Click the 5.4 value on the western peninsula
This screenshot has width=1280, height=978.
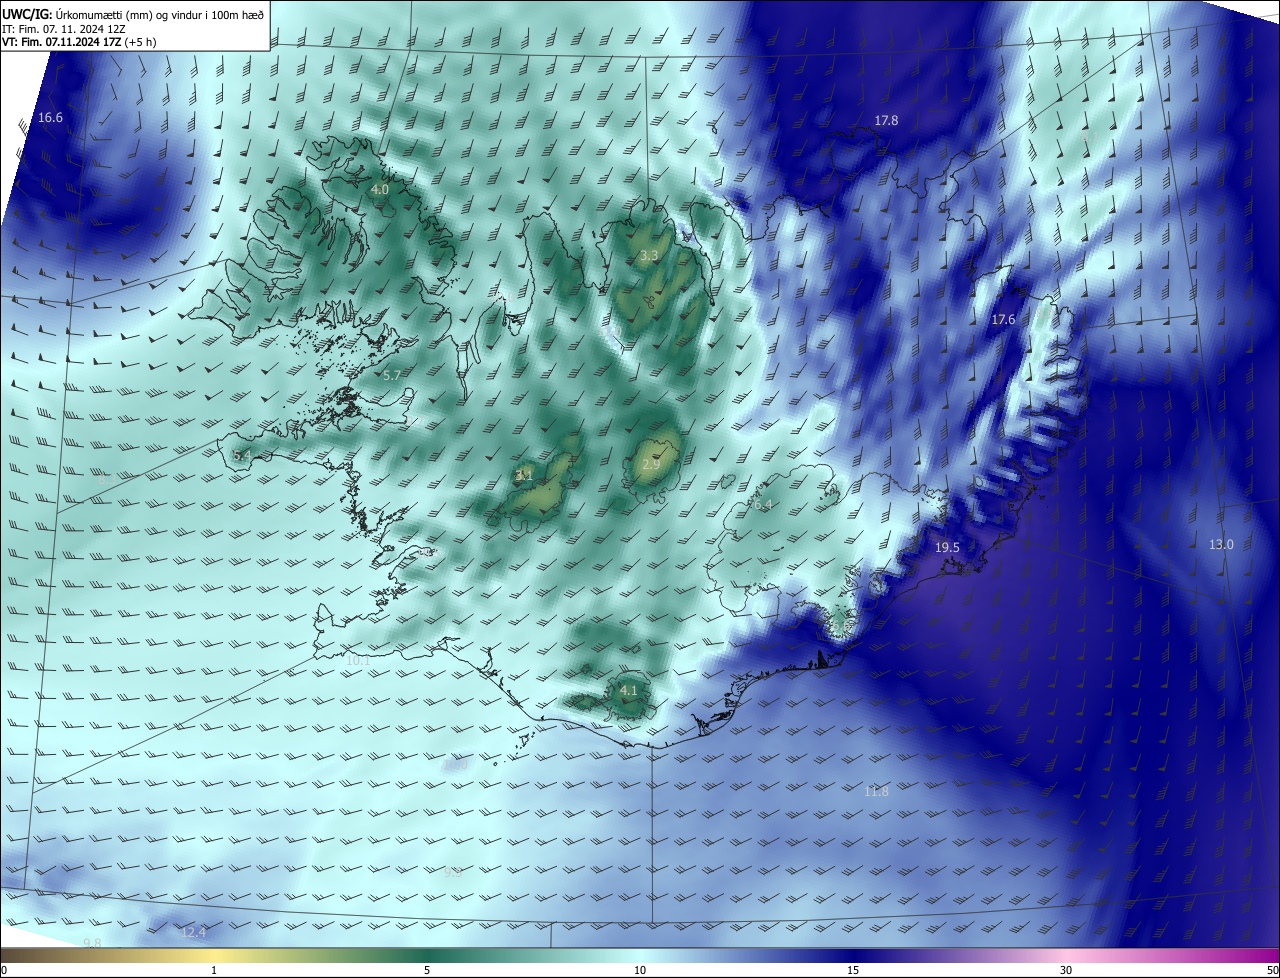(242, 455)
